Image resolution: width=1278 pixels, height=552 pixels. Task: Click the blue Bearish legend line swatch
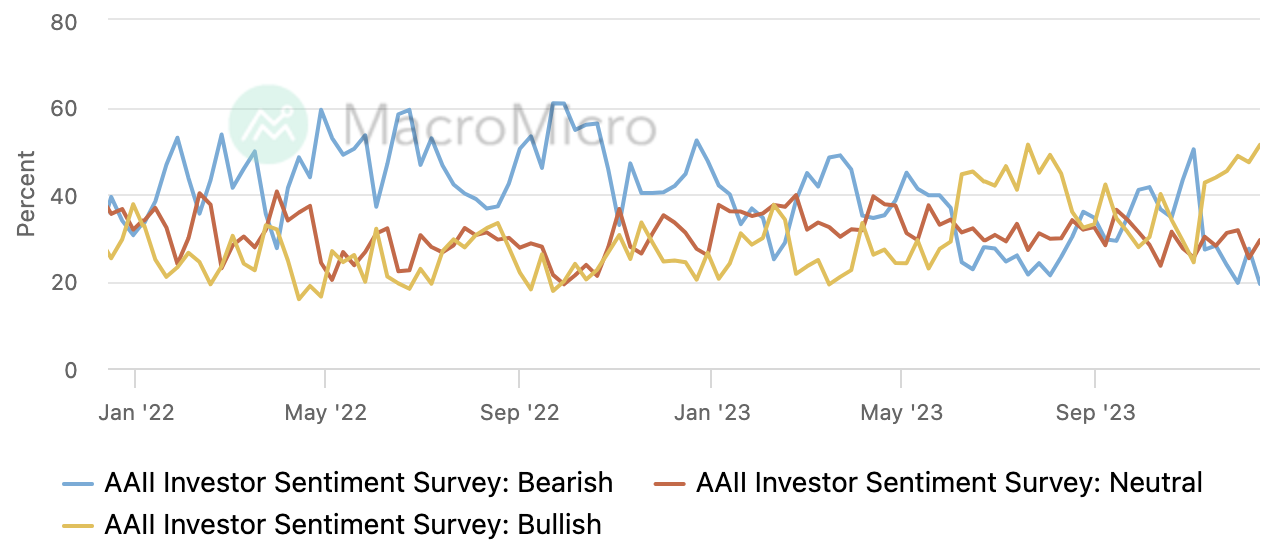78,484
